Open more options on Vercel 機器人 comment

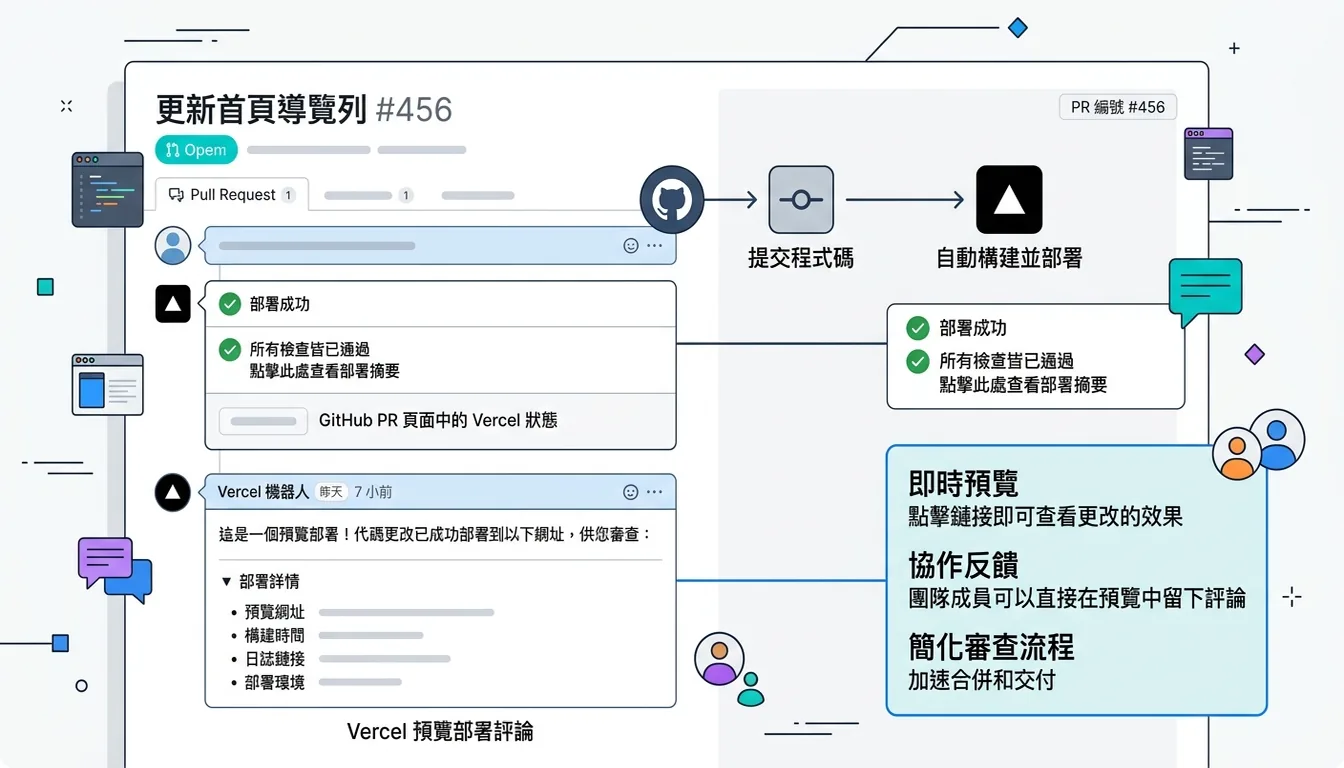(654, 492)
